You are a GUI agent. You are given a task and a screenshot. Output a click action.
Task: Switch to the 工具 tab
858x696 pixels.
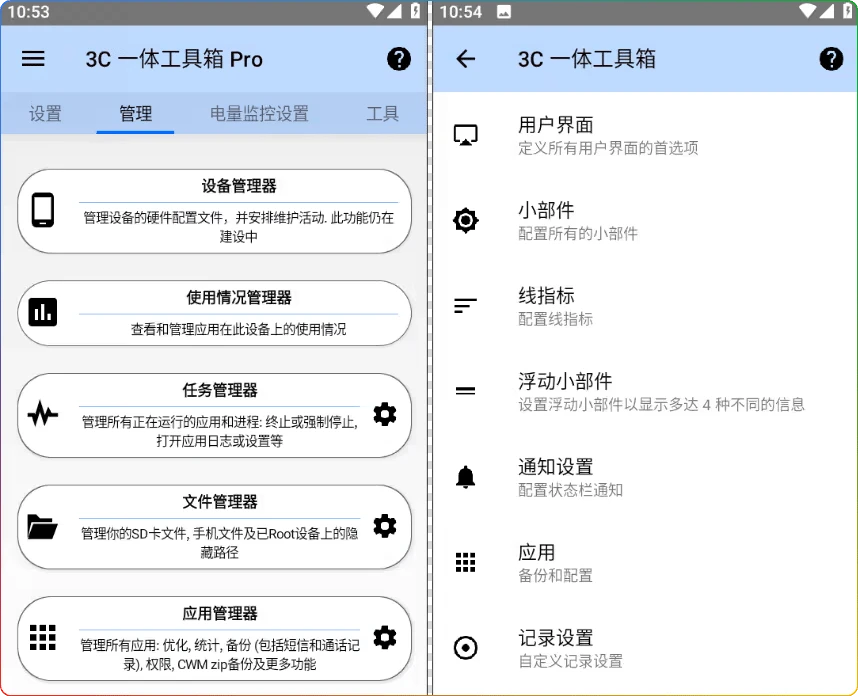(x=382, y=114)
